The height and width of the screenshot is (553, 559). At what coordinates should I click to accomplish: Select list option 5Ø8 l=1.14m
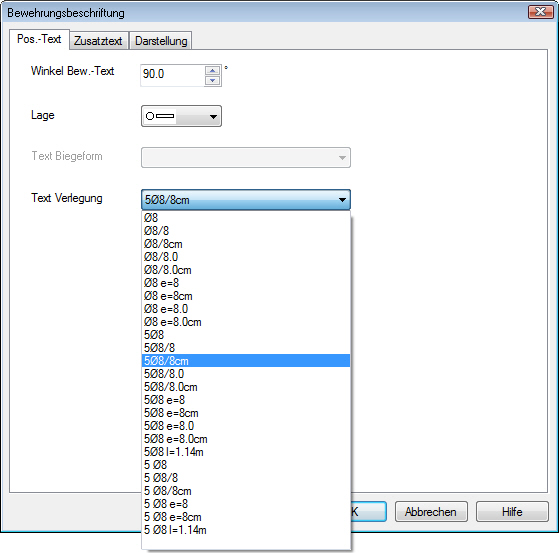(x=246, y=452)
